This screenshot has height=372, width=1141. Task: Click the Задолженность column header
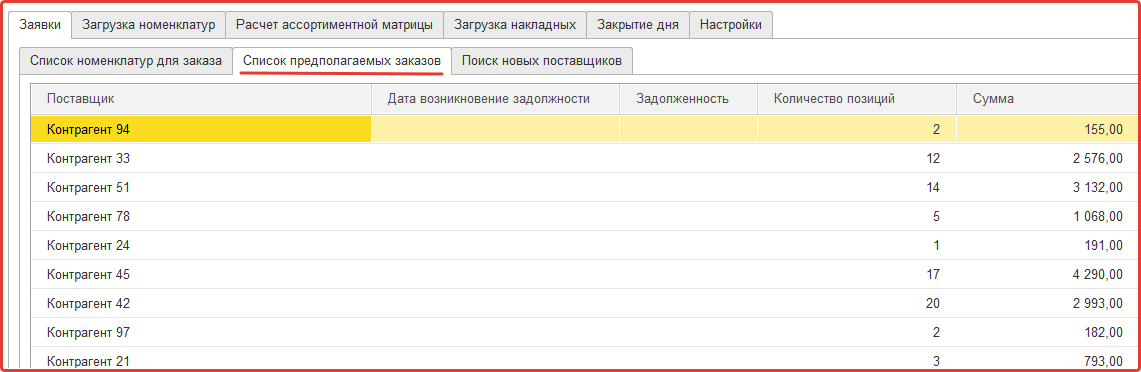[x=688, y=99]
